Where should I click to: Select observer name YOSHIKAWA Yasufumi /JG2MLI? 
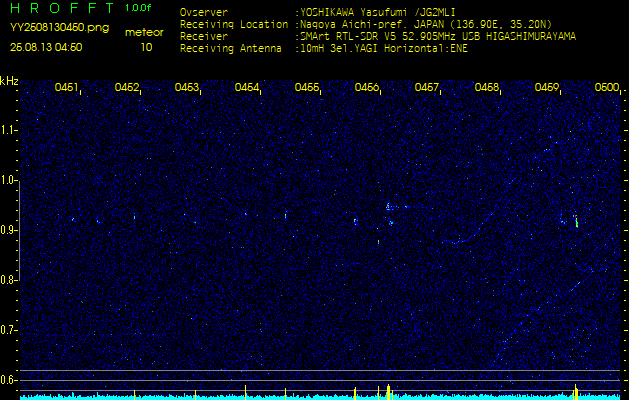(378, 12)
